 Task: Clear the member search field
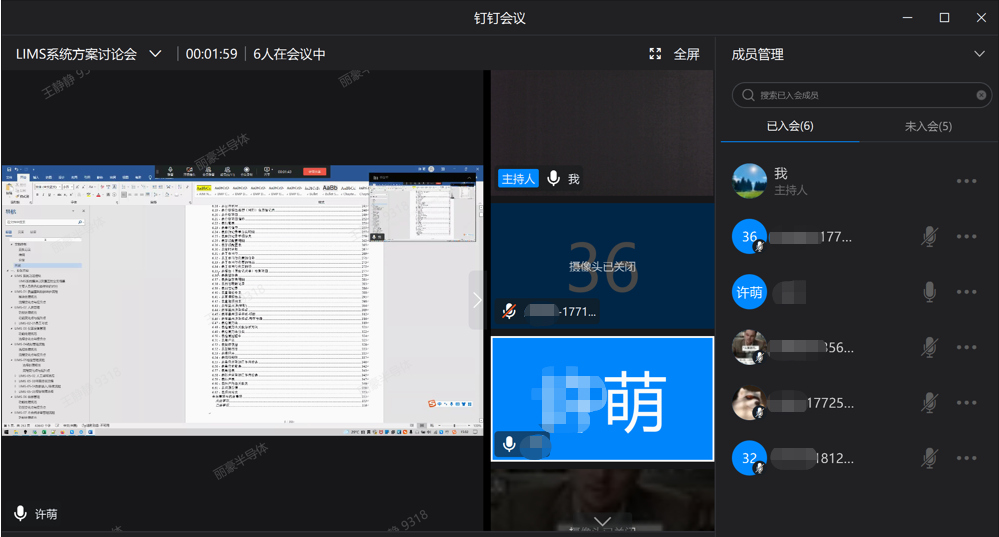[x=981, y=95]
